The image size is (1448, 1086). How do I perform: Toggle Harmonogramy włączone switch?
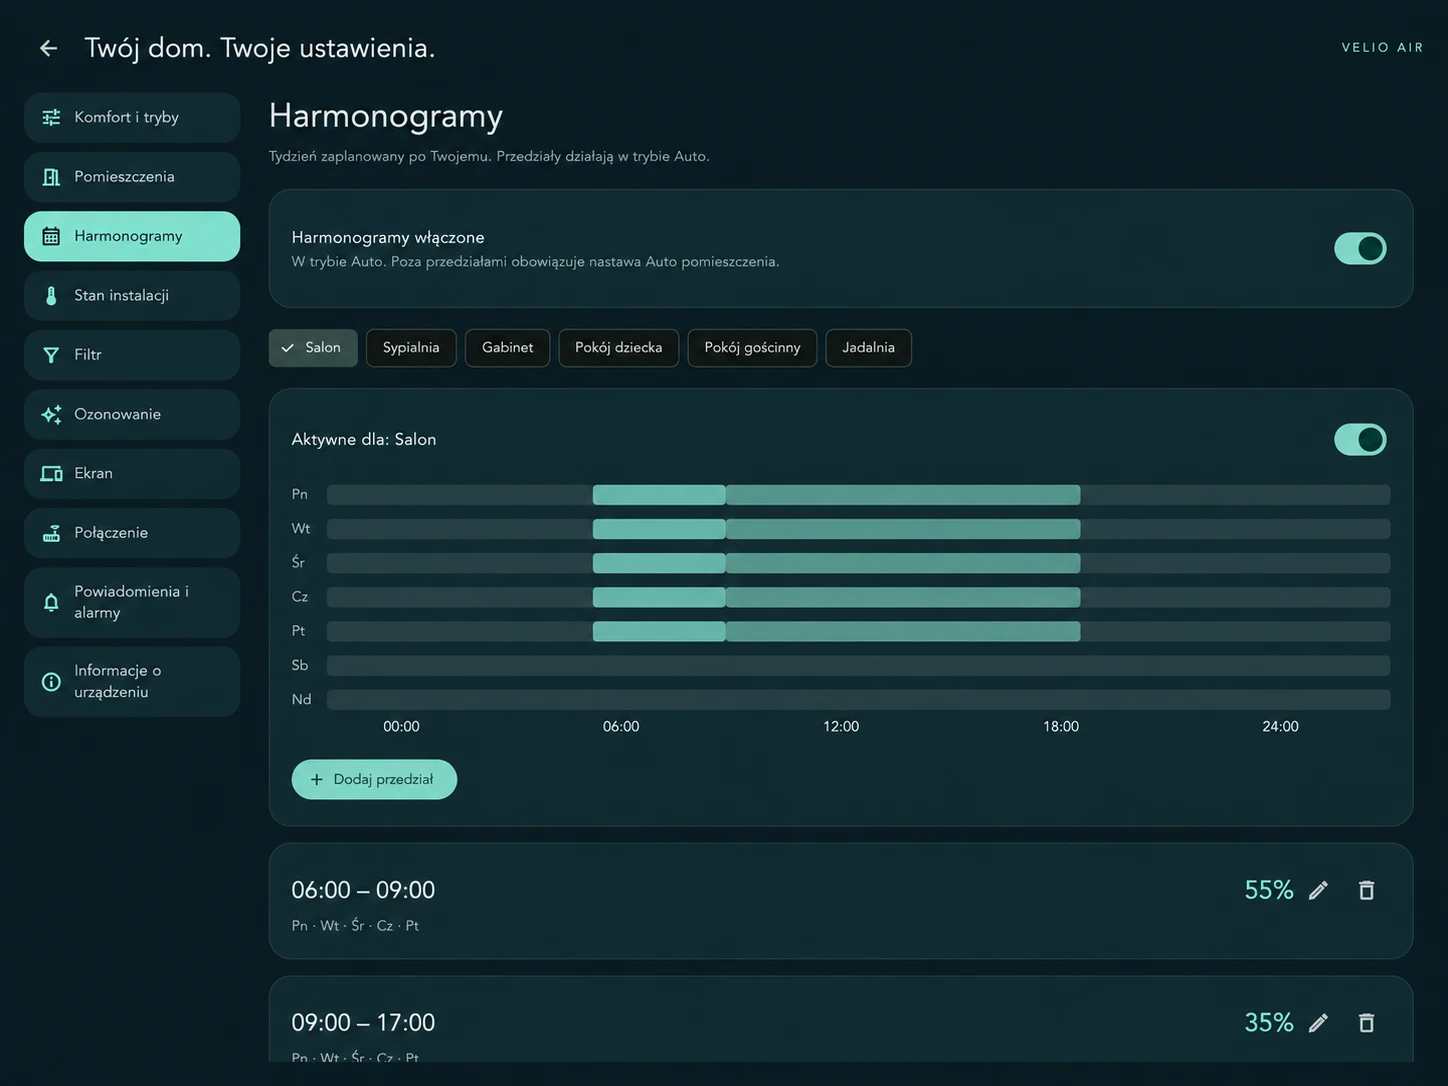tap(1360, 248)
